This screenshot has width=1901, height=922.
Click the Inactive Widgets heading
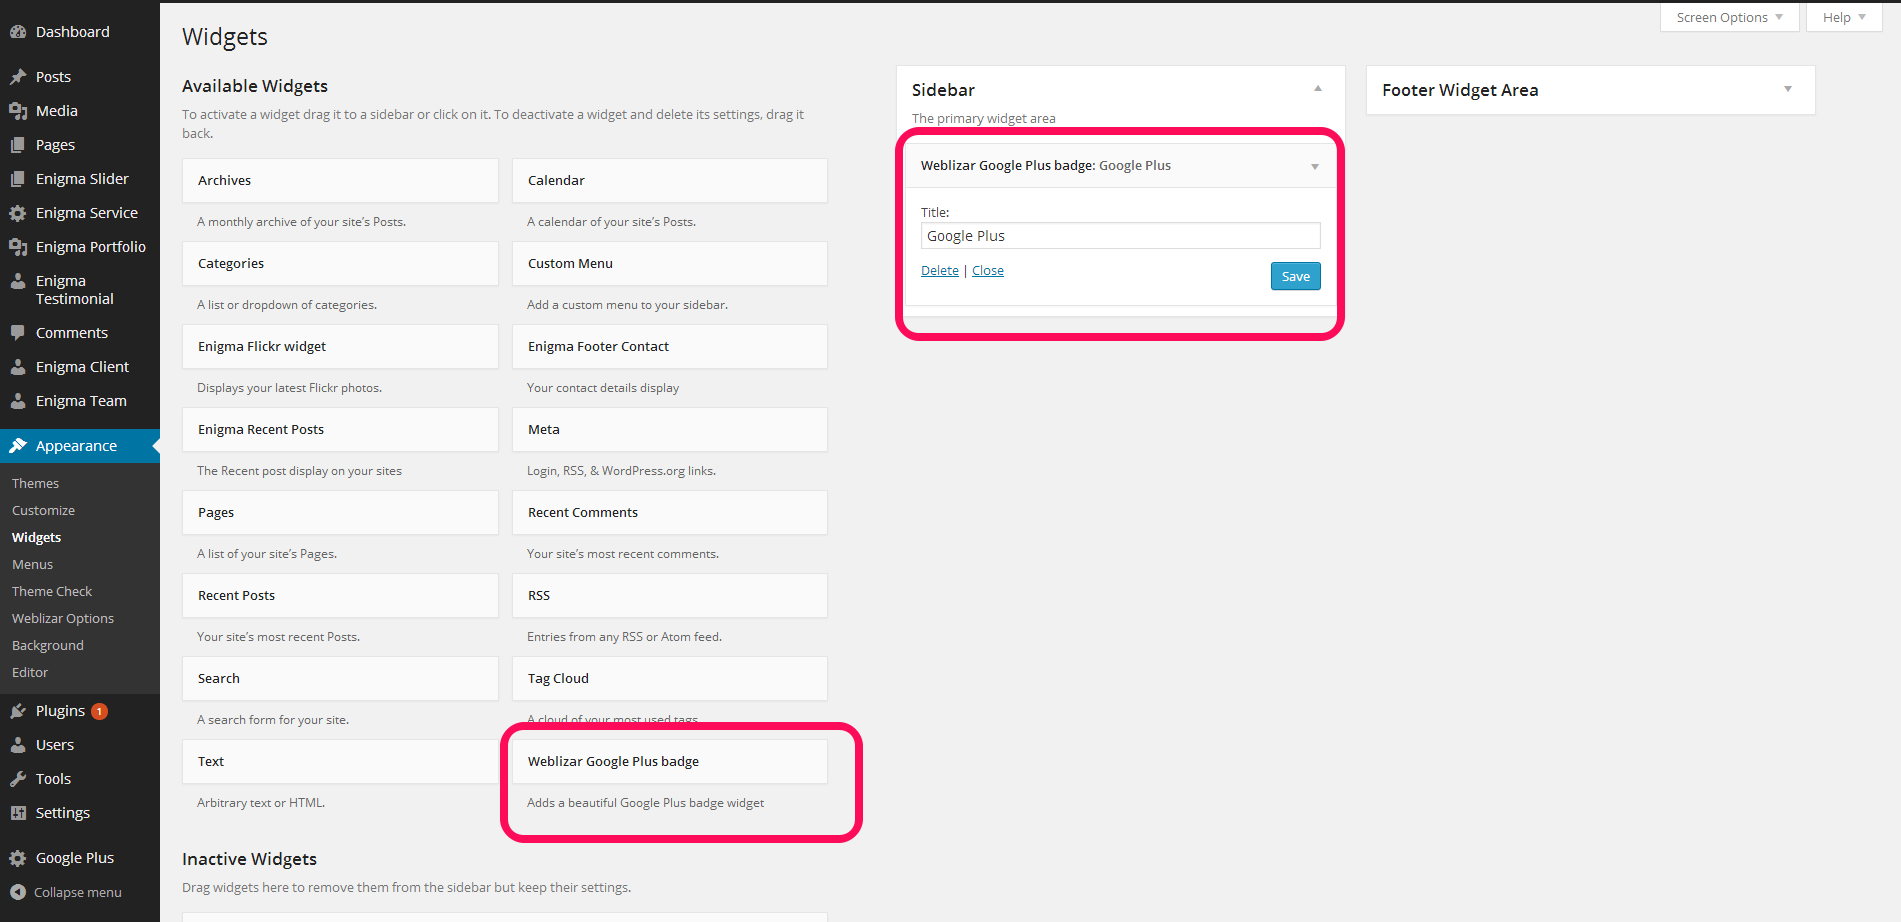pyautogui.click(x=249, y=859)
